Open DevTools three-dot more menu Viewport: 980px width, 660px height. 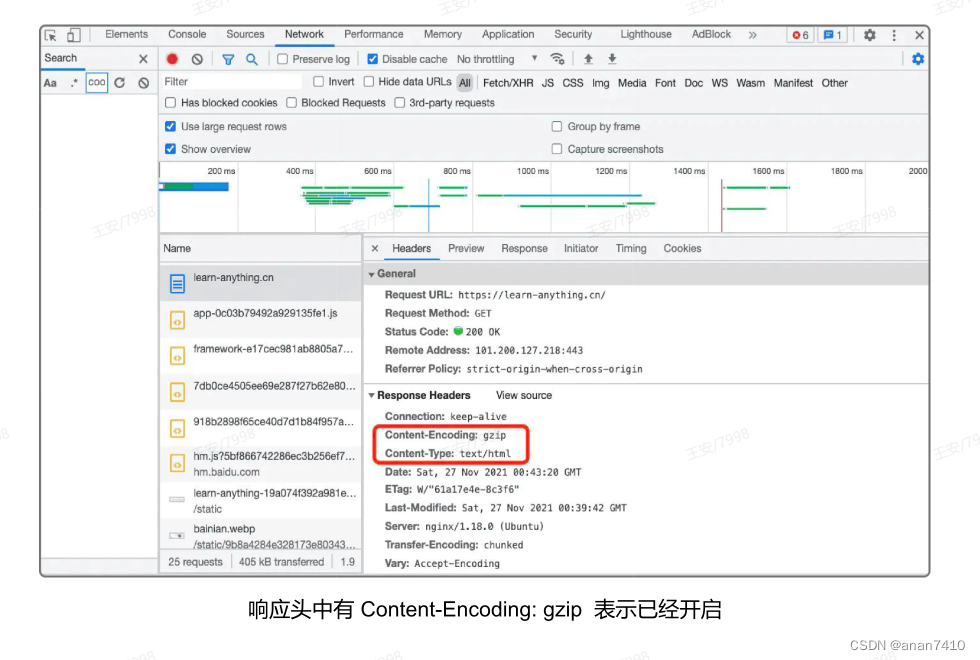click(x=894, y=35)
